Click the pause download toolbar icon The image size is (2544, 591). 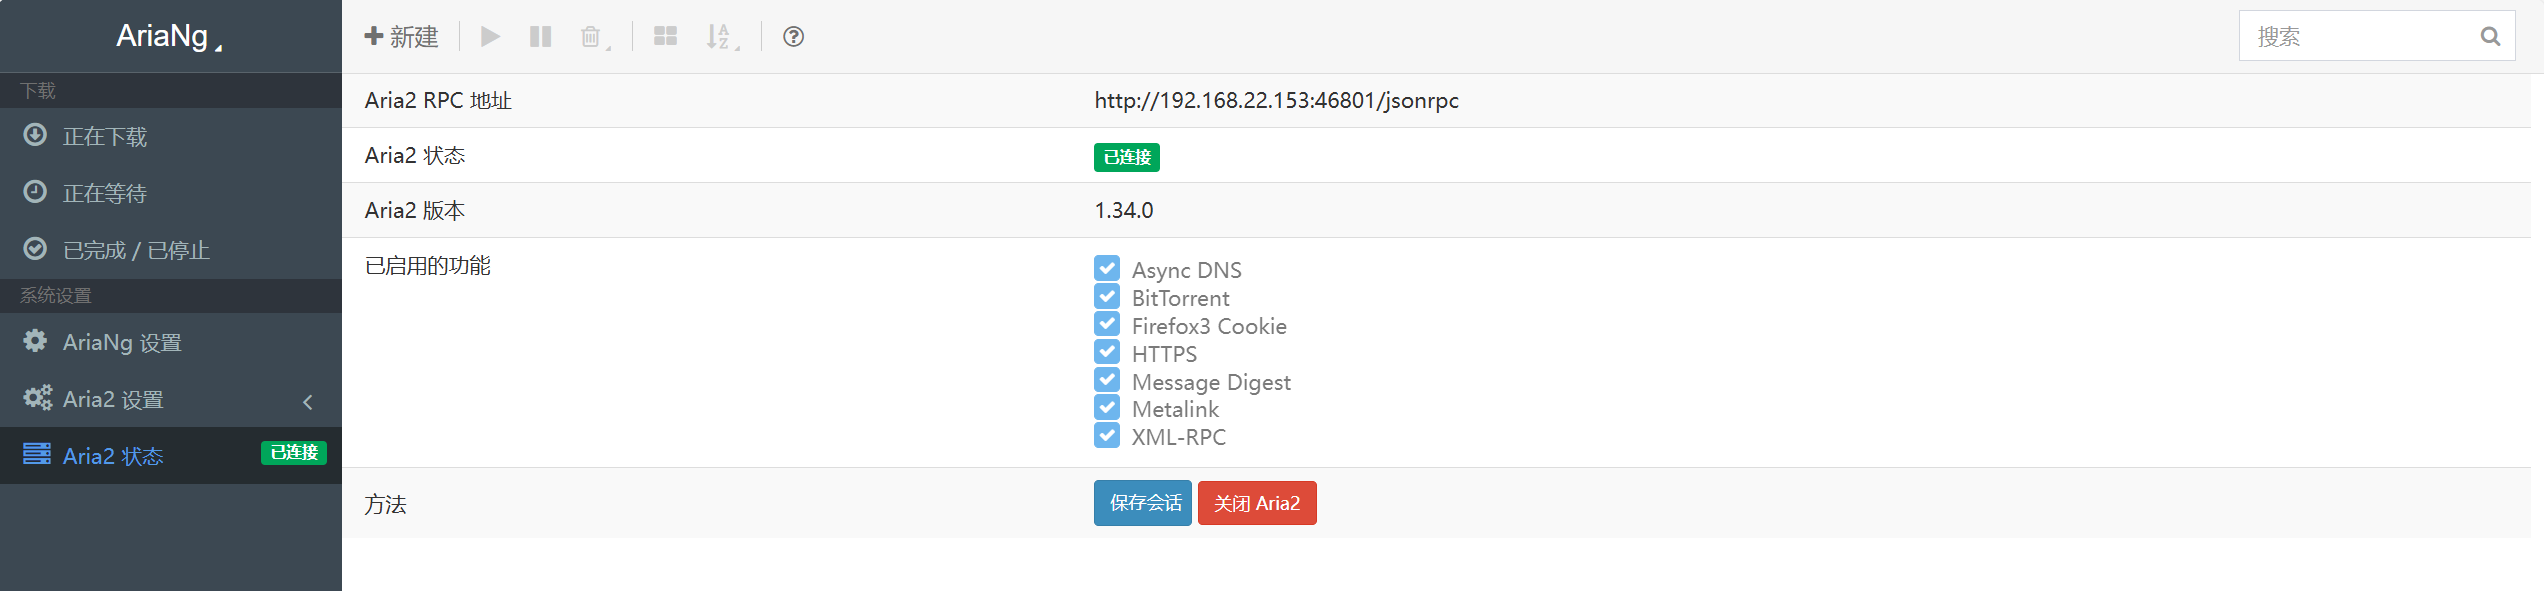[540, 37]
